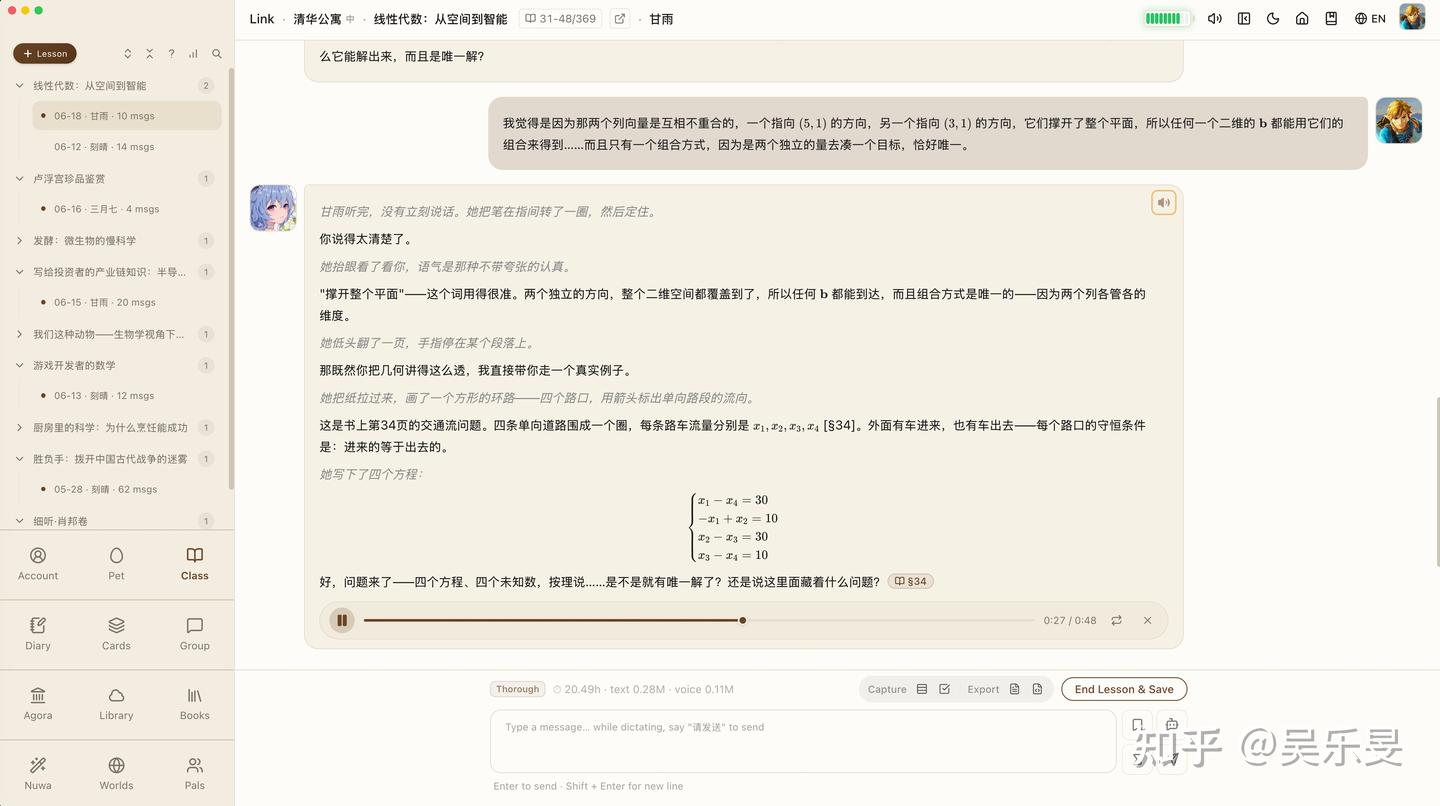1440x806 pixels.
Task: Open the Agora section
Action: tap(38, 704)
